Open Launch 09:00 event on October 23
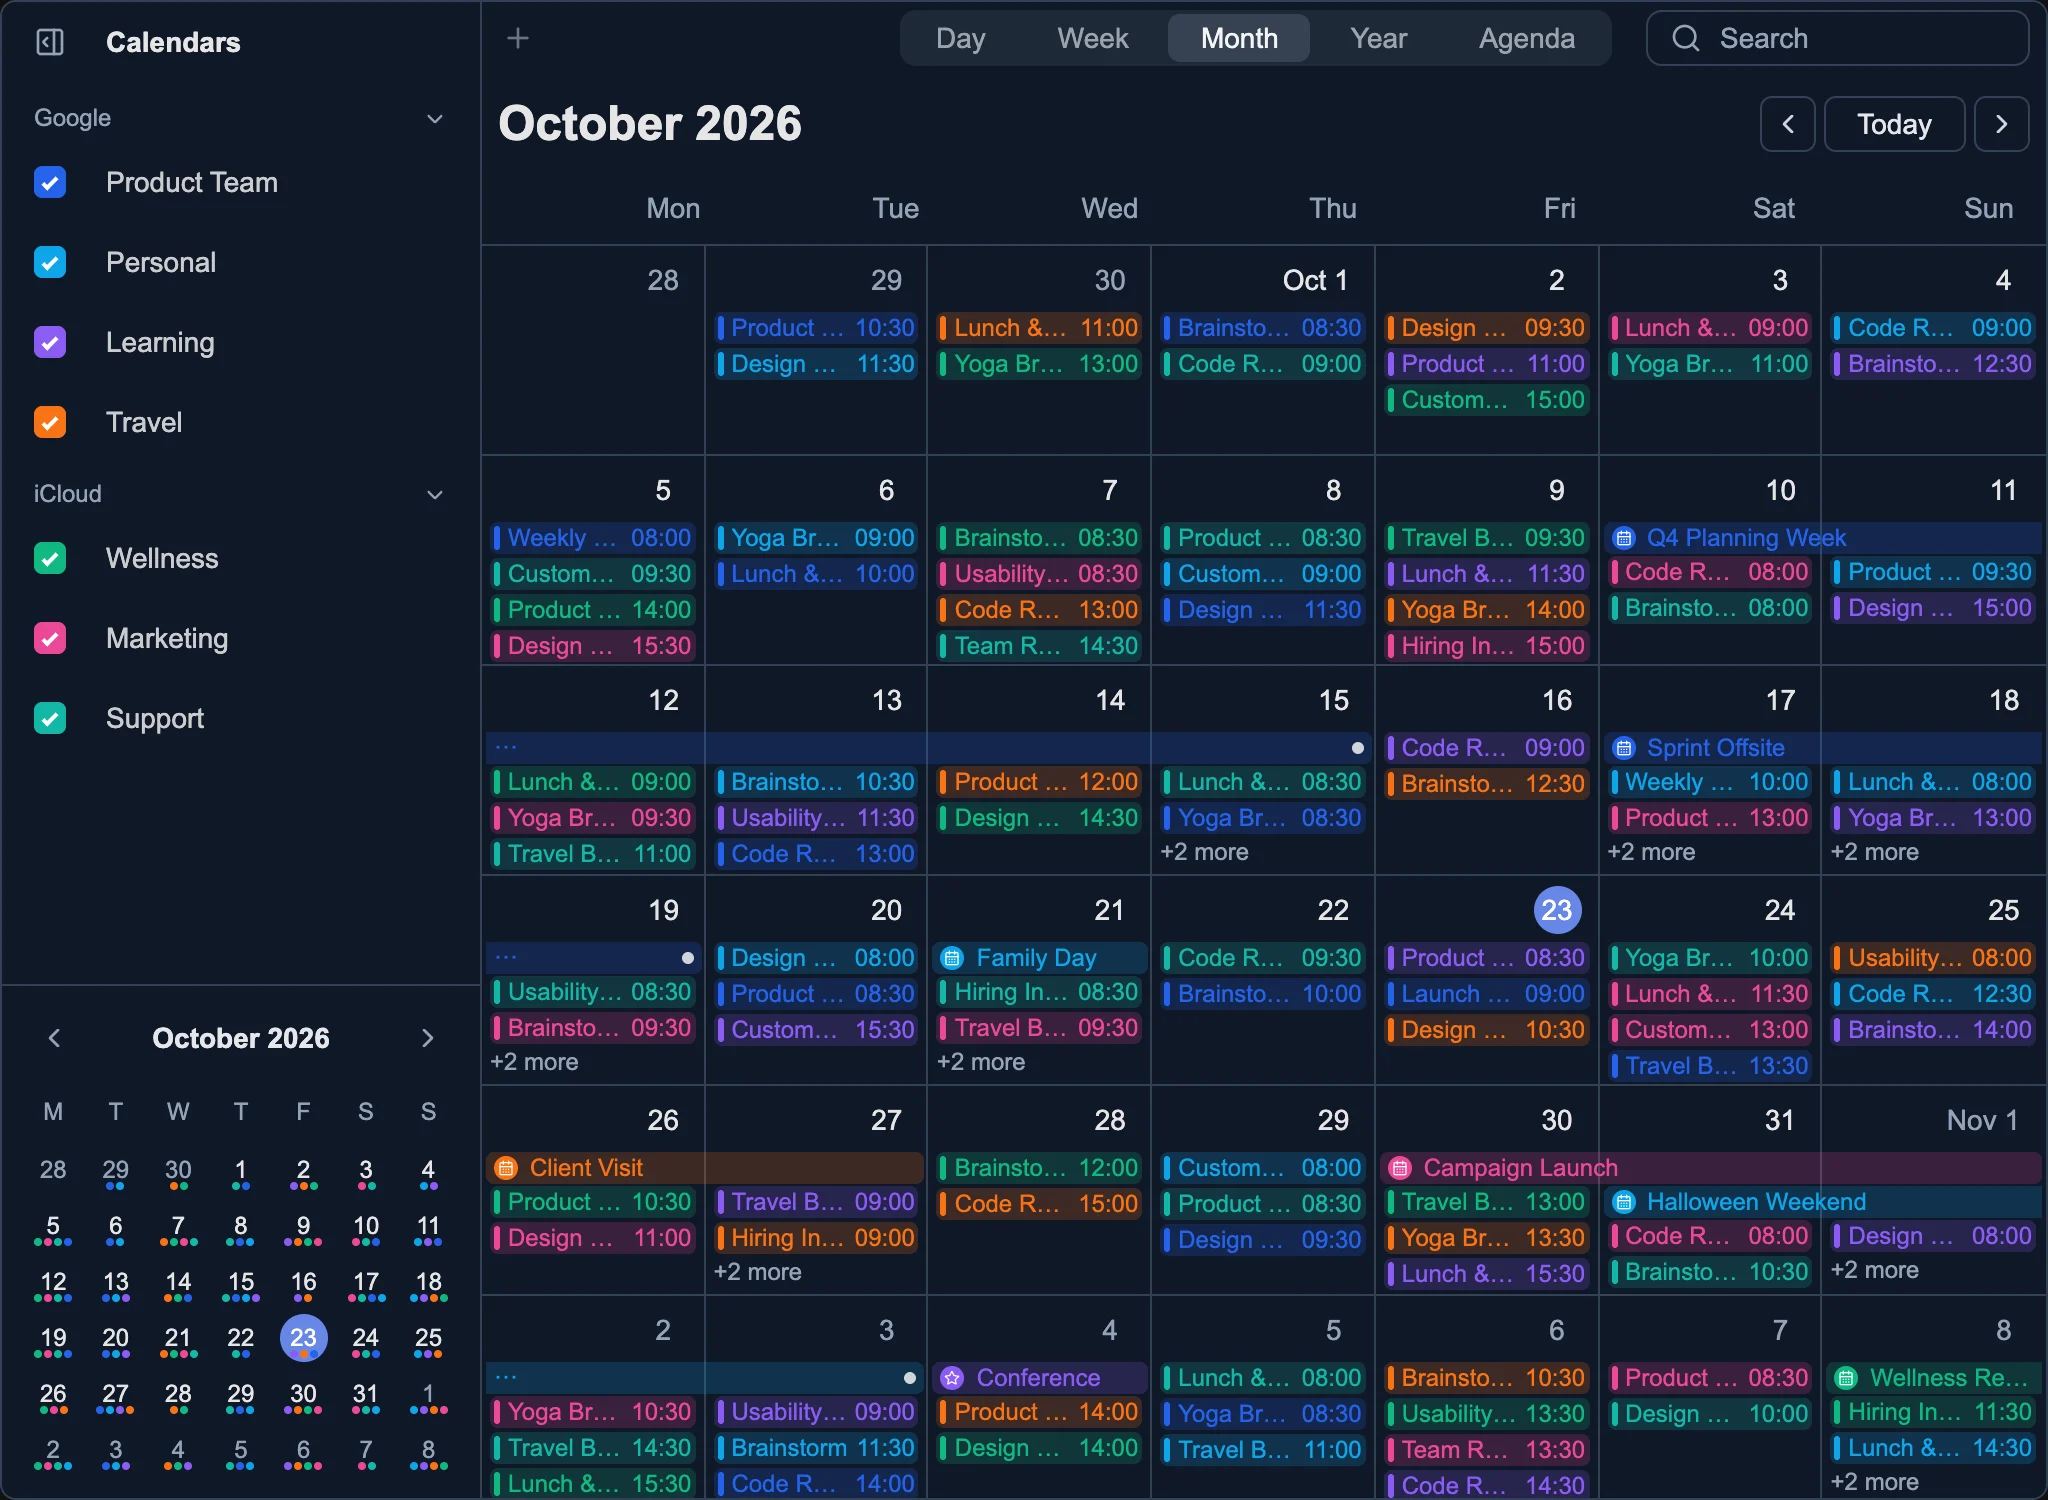This screenshot has width=2048, height=1500. tap(1486, 994)
